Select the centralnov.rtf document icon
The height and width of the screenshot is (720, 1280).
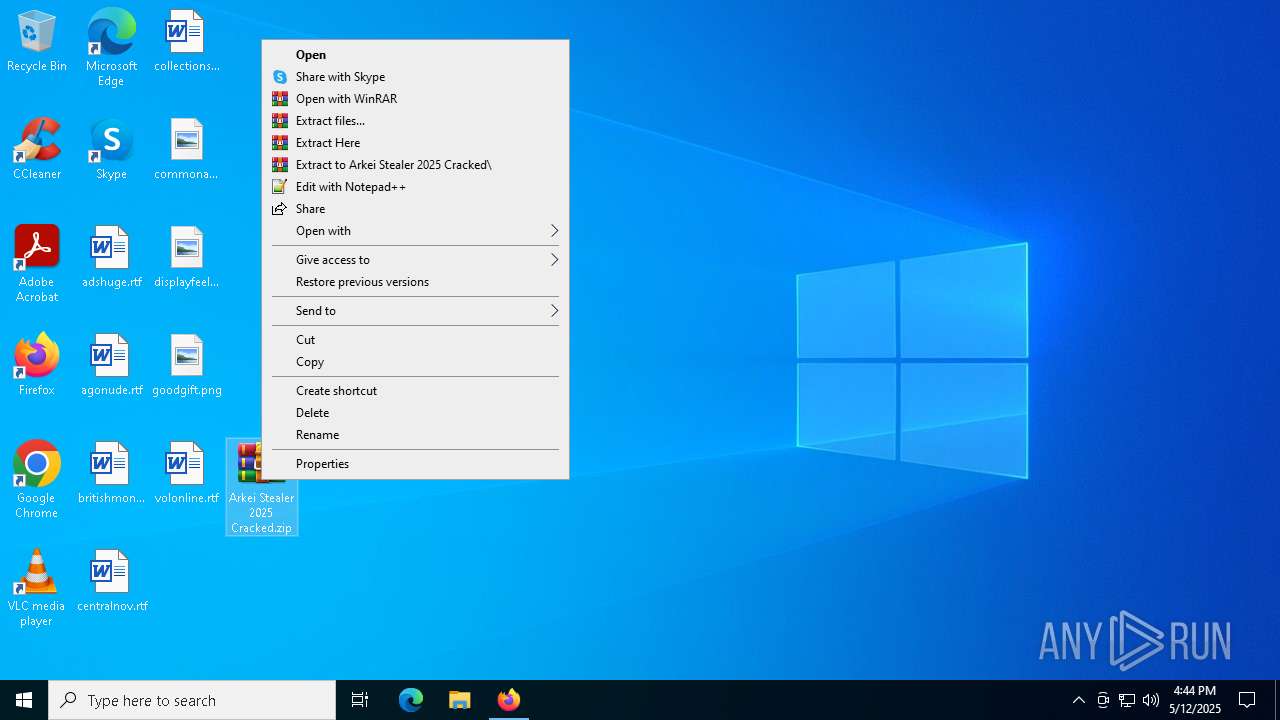(x=111, y=582)
